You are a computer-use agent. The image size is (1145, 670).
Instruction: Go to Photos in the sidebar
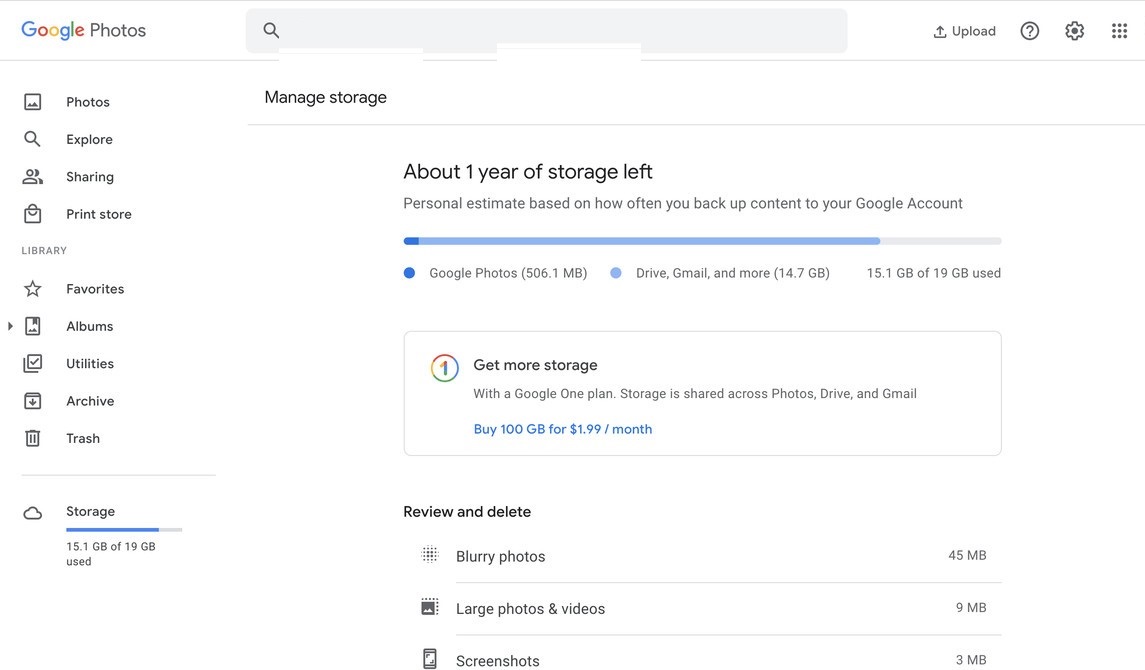pos(87,102)
